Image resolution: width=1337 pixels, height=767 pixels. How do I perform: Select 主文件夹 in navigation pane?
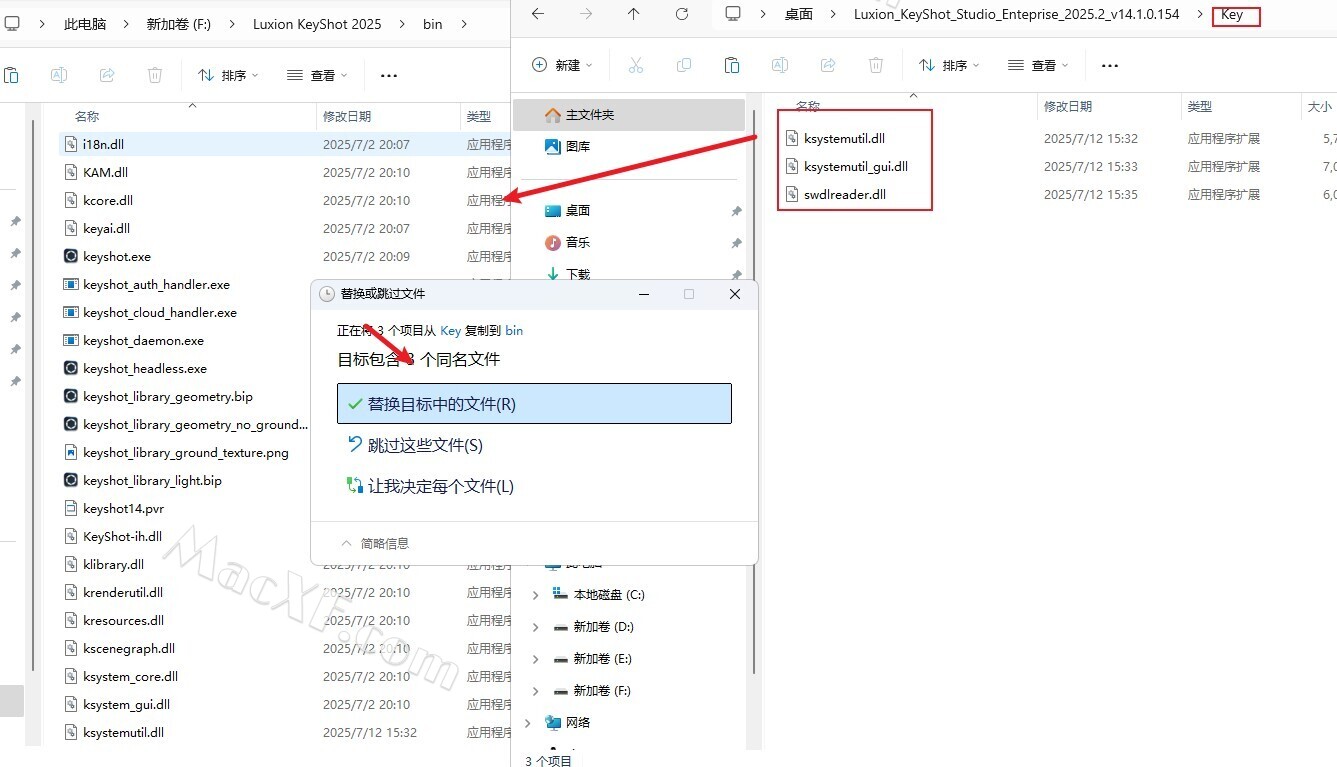coord(629,115)
